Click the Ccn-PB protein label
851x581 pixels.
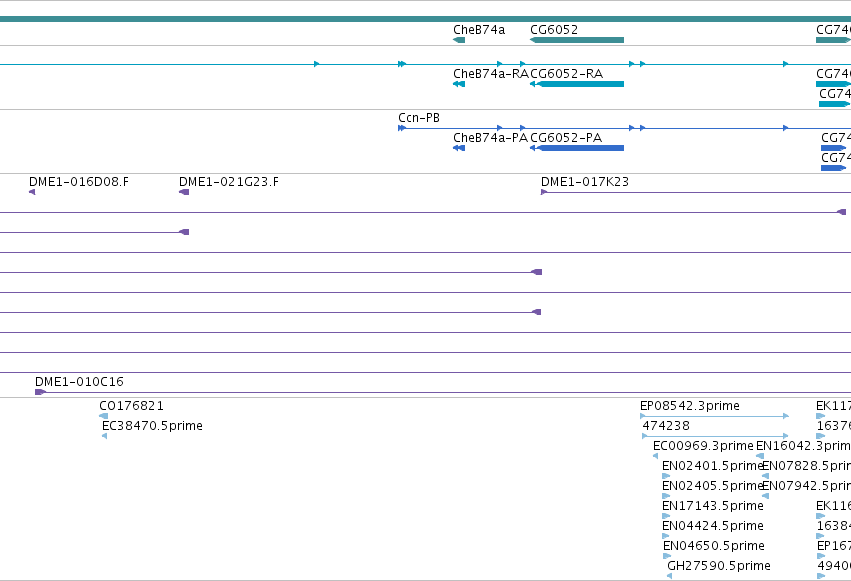418,118
